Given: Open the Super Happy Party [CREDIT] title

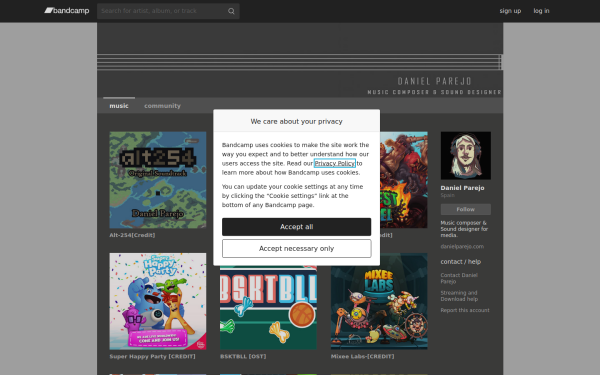Looking at the screenshot, I should coord(152,357).
